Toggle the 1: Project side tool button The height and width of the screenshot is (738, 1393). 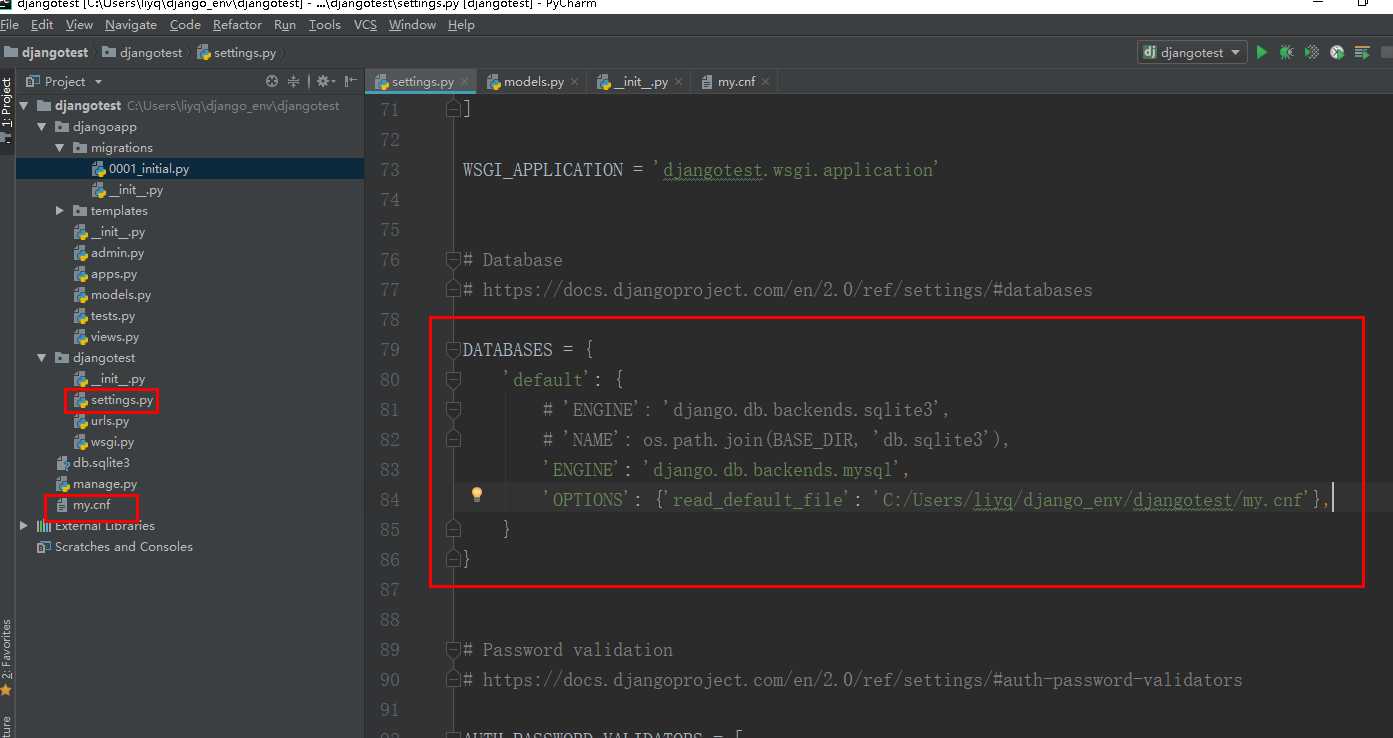click(x=7, y=111)
